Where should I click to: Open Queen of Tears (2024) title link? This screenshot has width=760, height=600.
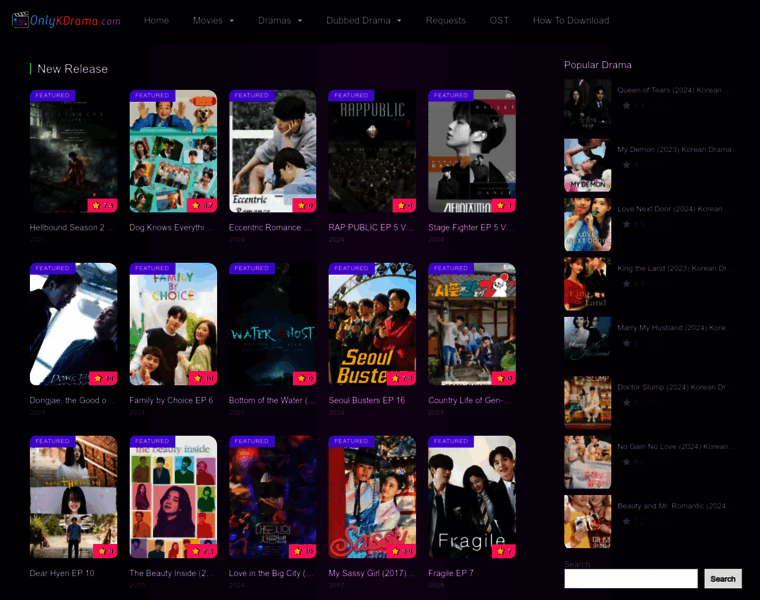674,90
